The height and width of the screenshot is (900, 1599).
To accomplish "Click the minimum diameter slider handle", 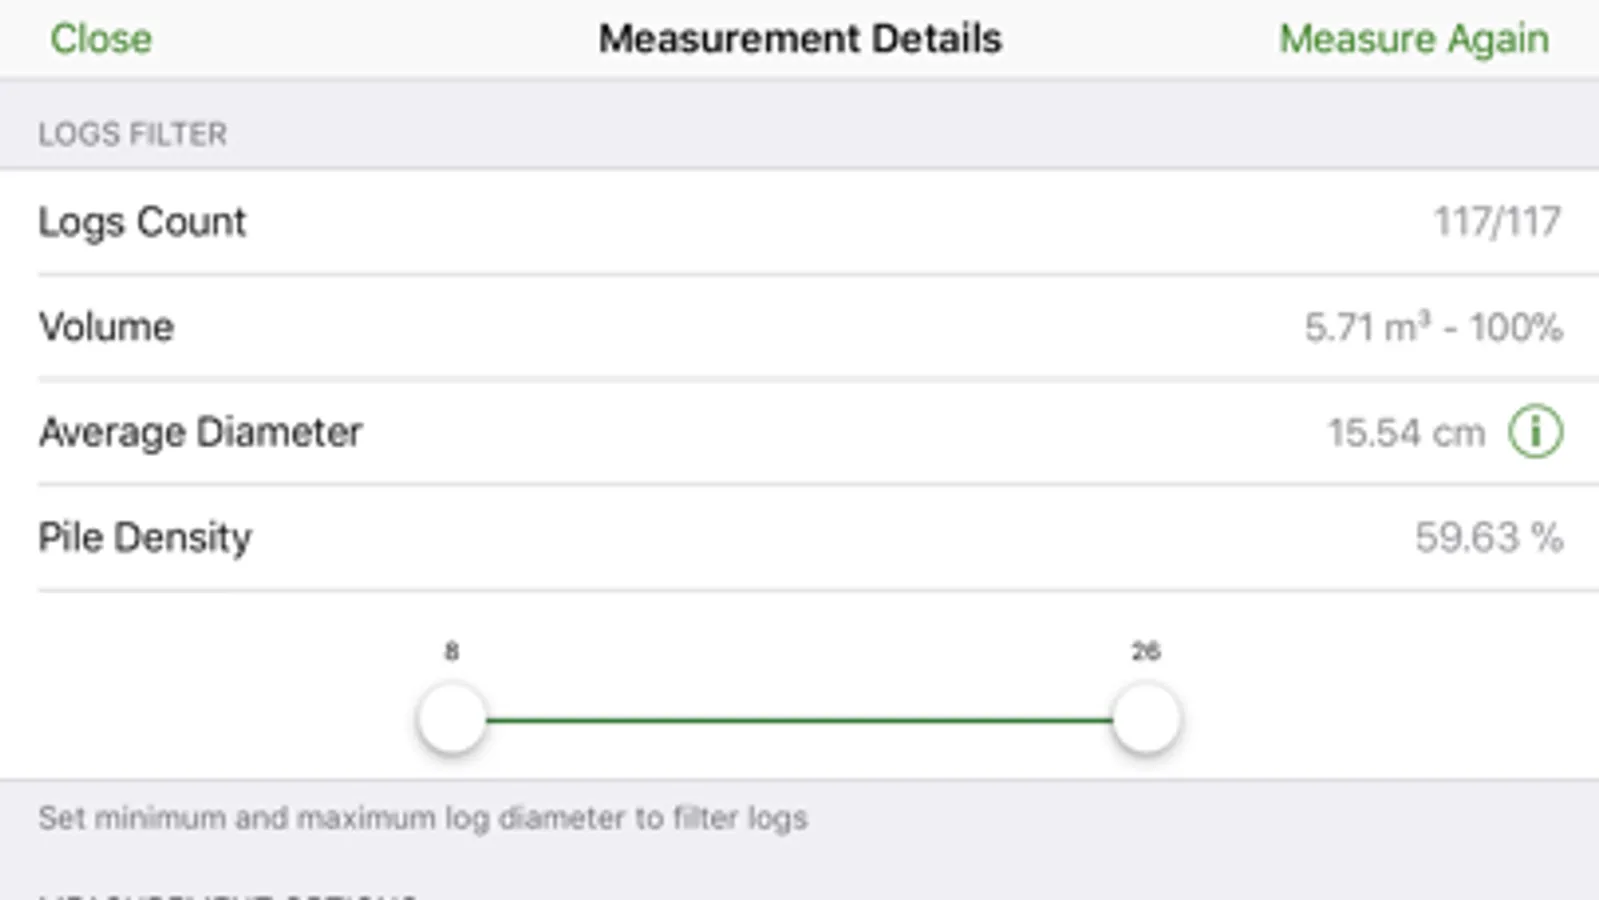I will click(452, 719).
